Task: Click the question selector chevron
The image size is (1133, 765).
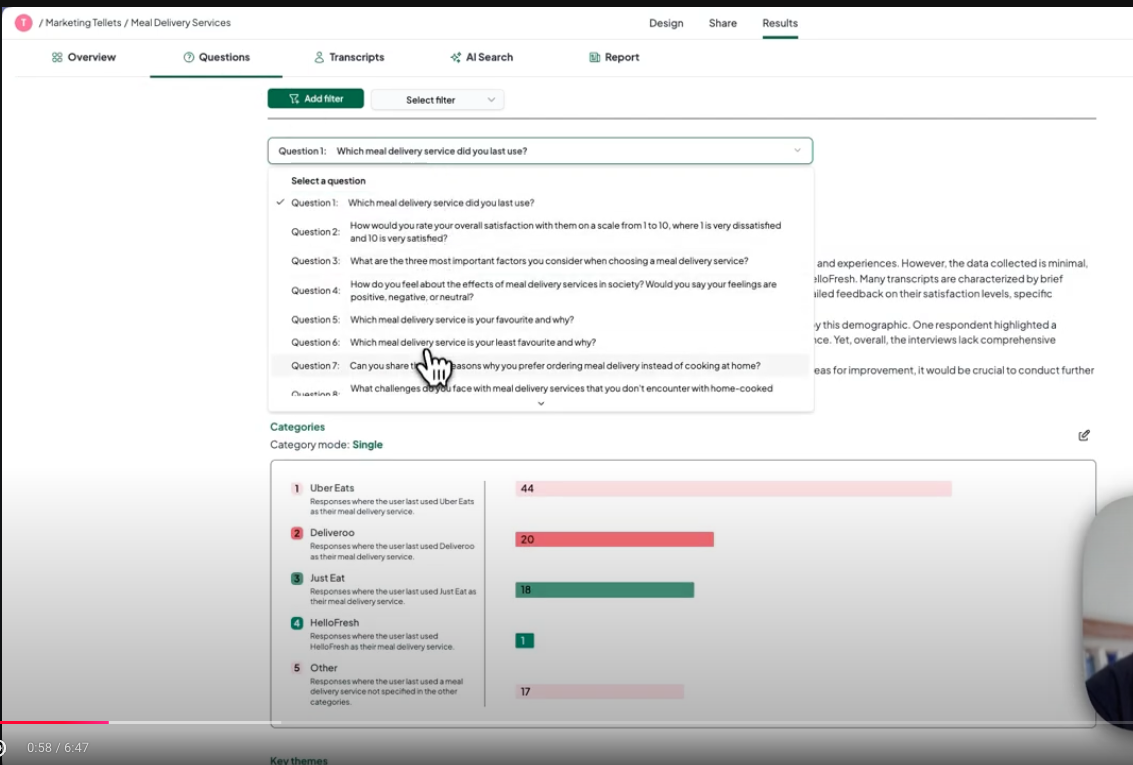Action: tap(797, 151)
